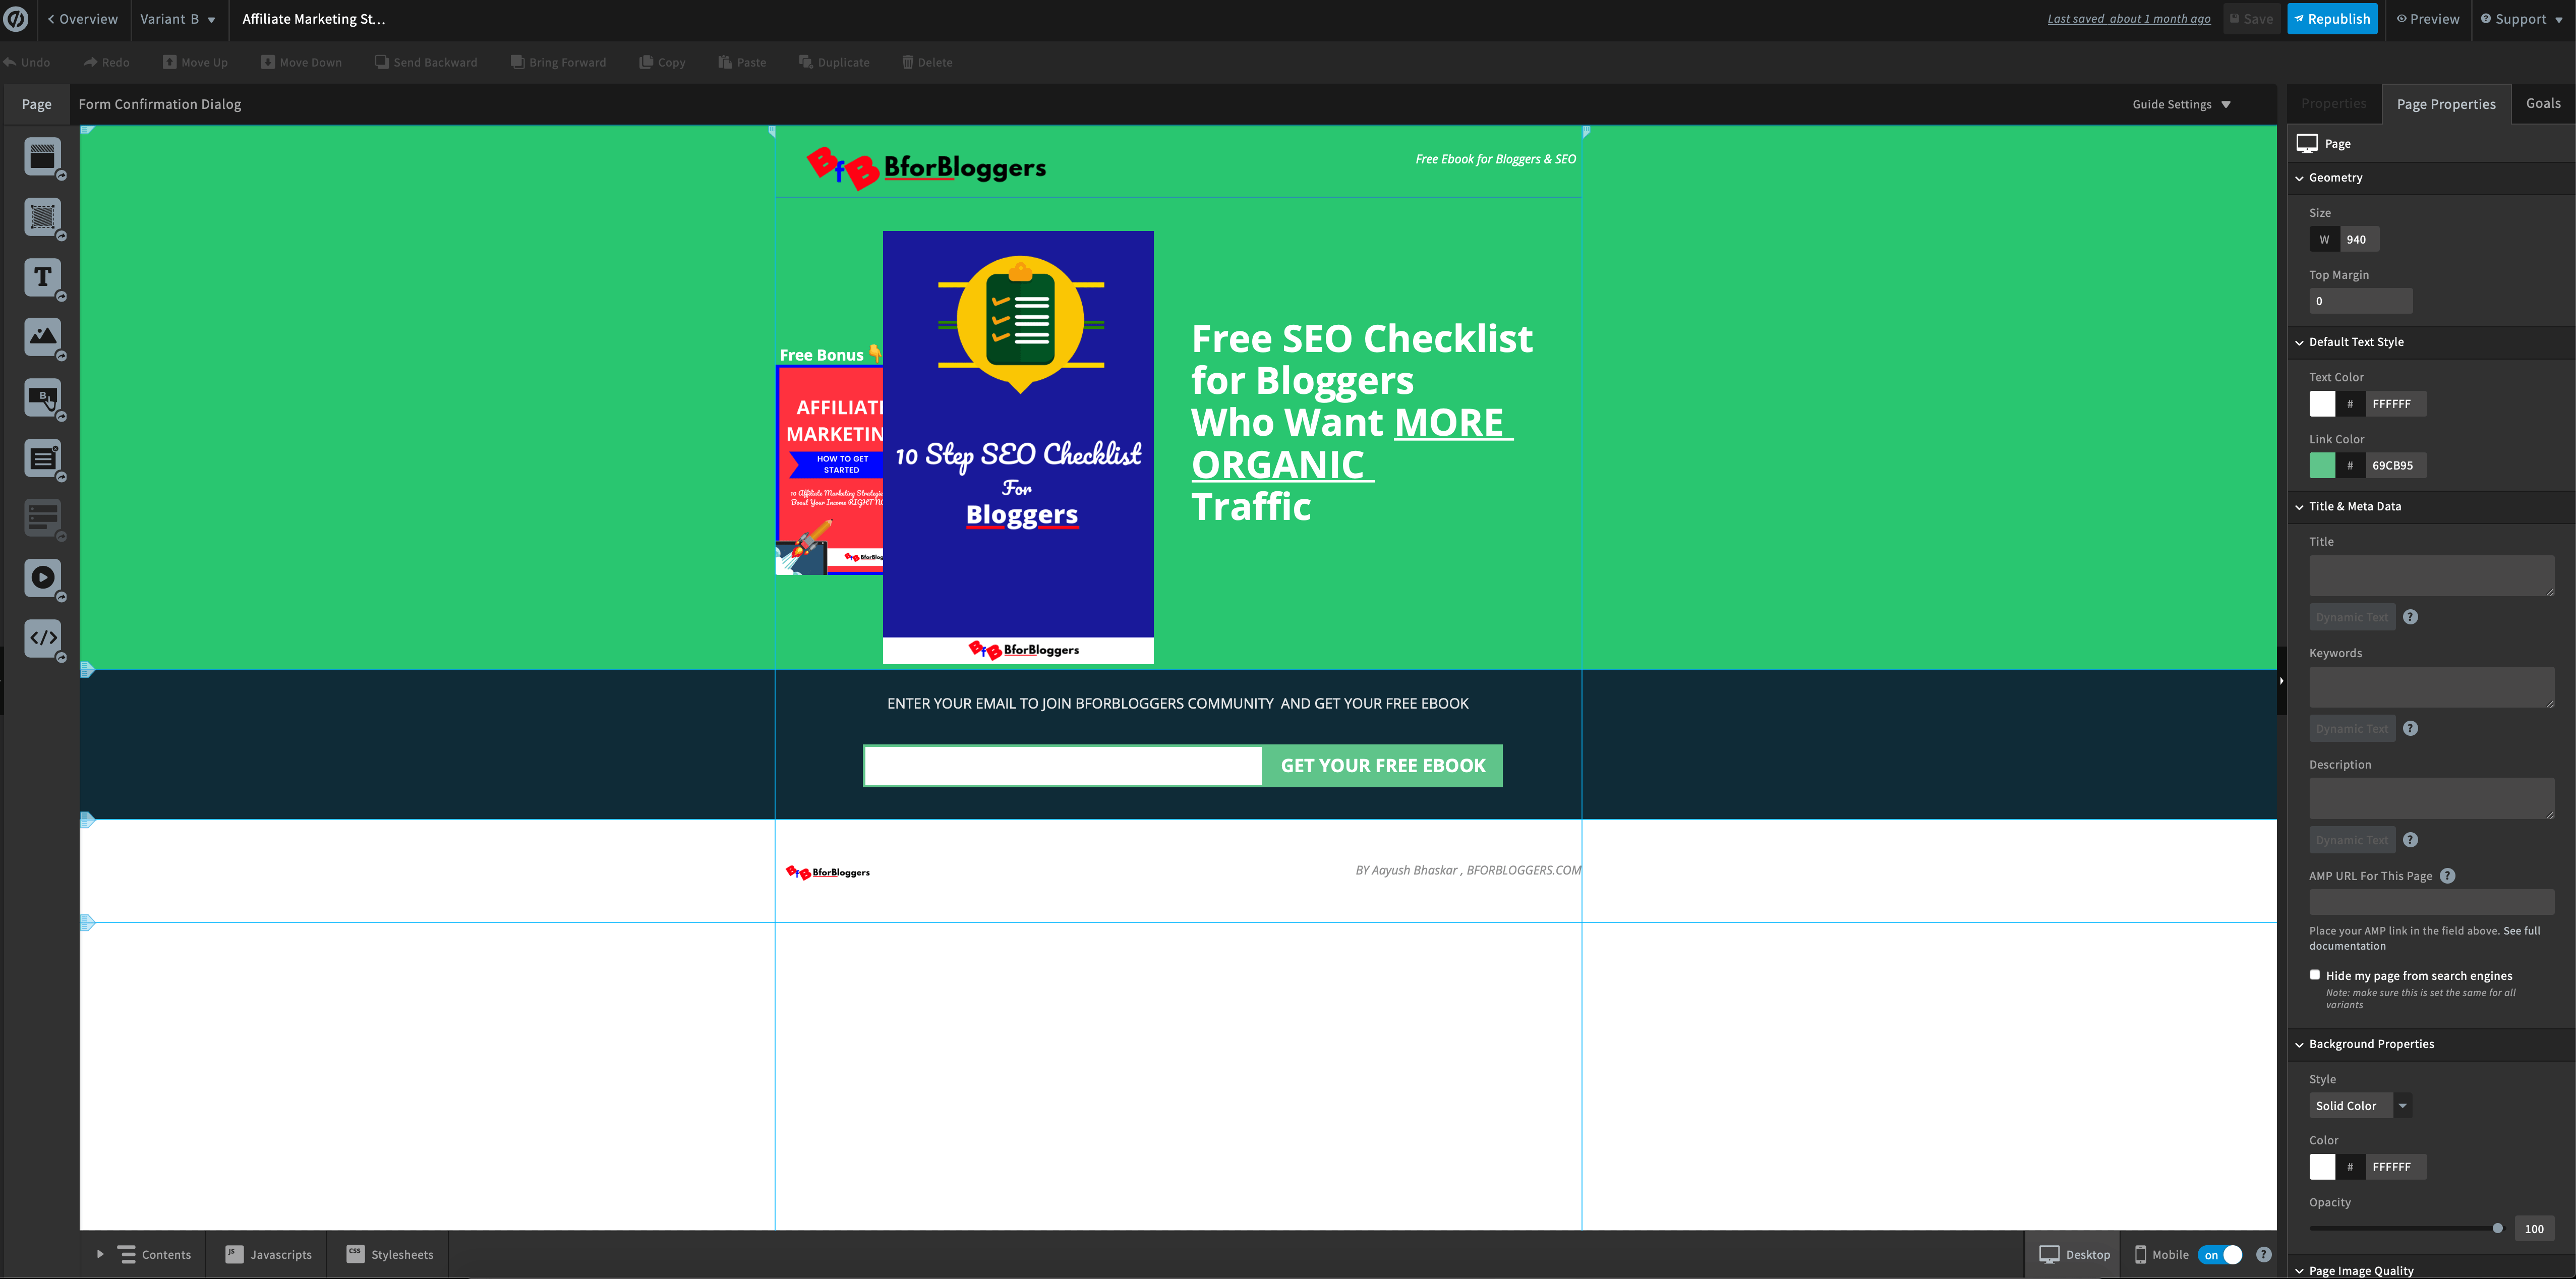Open the Javascripts panel
Viewport: 2576px width, 1279px height.
[x=268, y=1255]
